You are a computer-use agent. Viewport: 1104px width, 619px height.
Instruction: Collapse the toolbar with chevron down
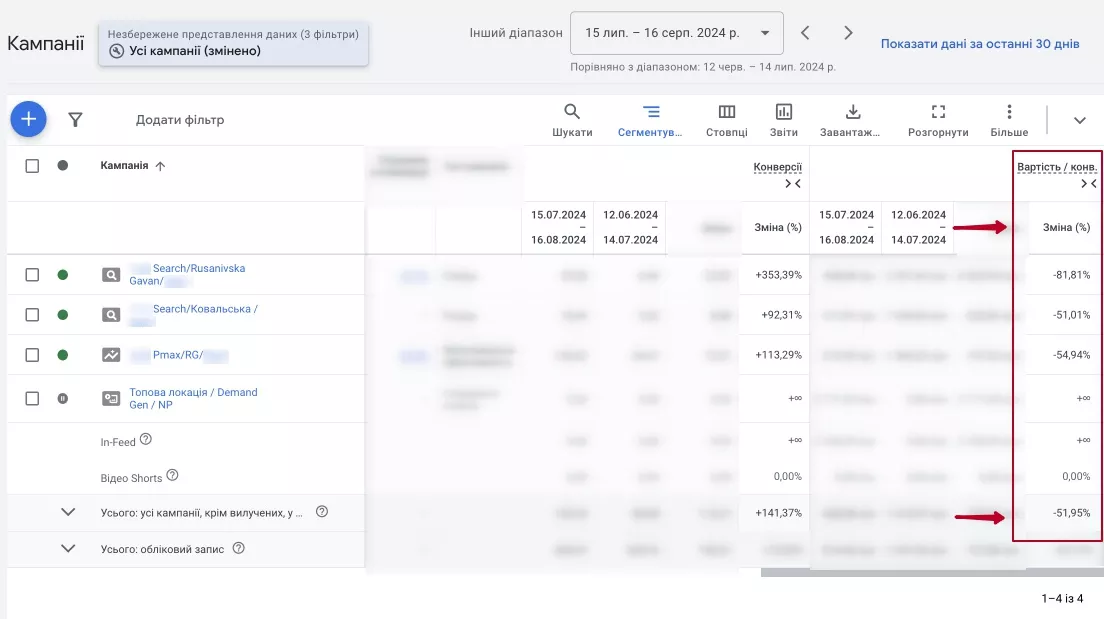(1079, 120)
